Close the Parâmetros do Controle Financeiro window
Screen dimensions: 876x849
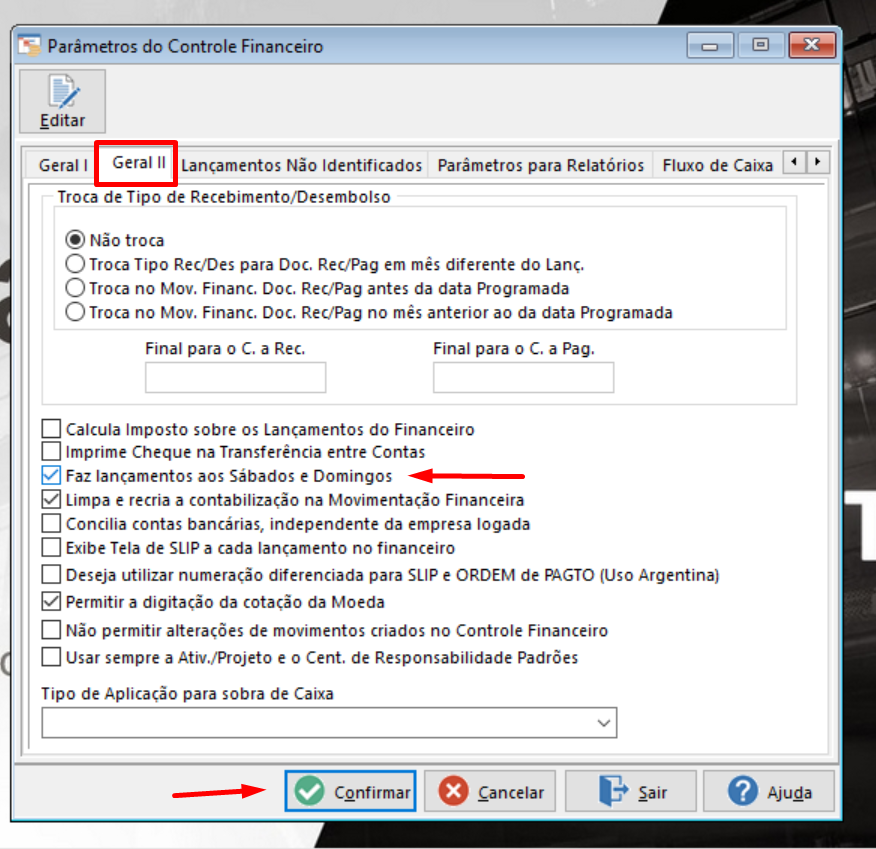coord(812,45)
